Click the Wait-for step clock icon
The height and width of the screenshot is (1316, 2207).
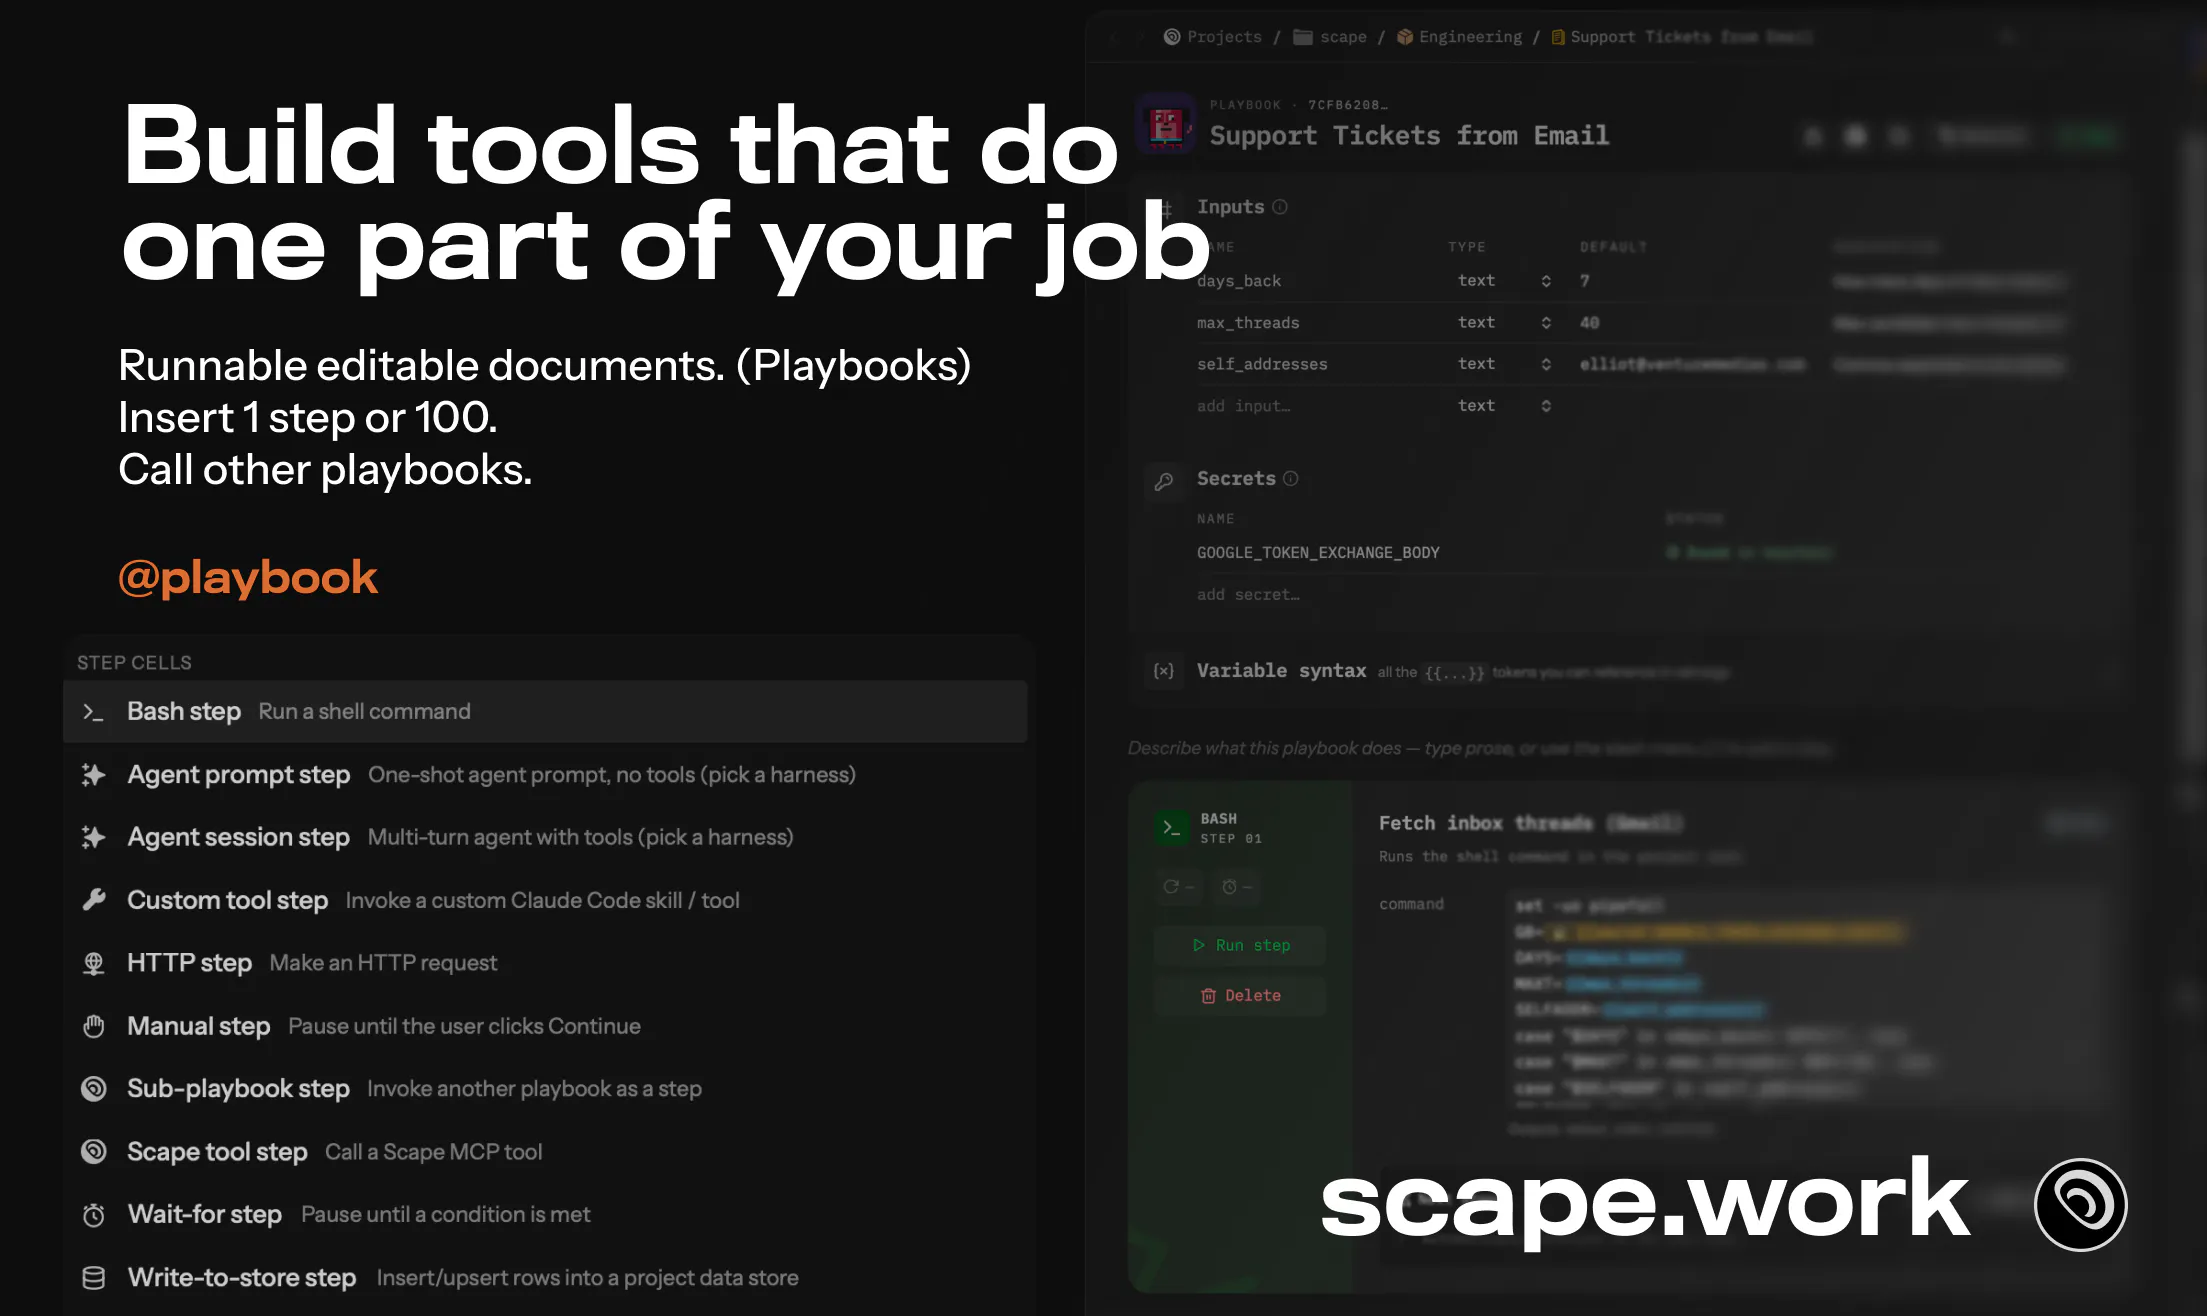point(94,1215)
